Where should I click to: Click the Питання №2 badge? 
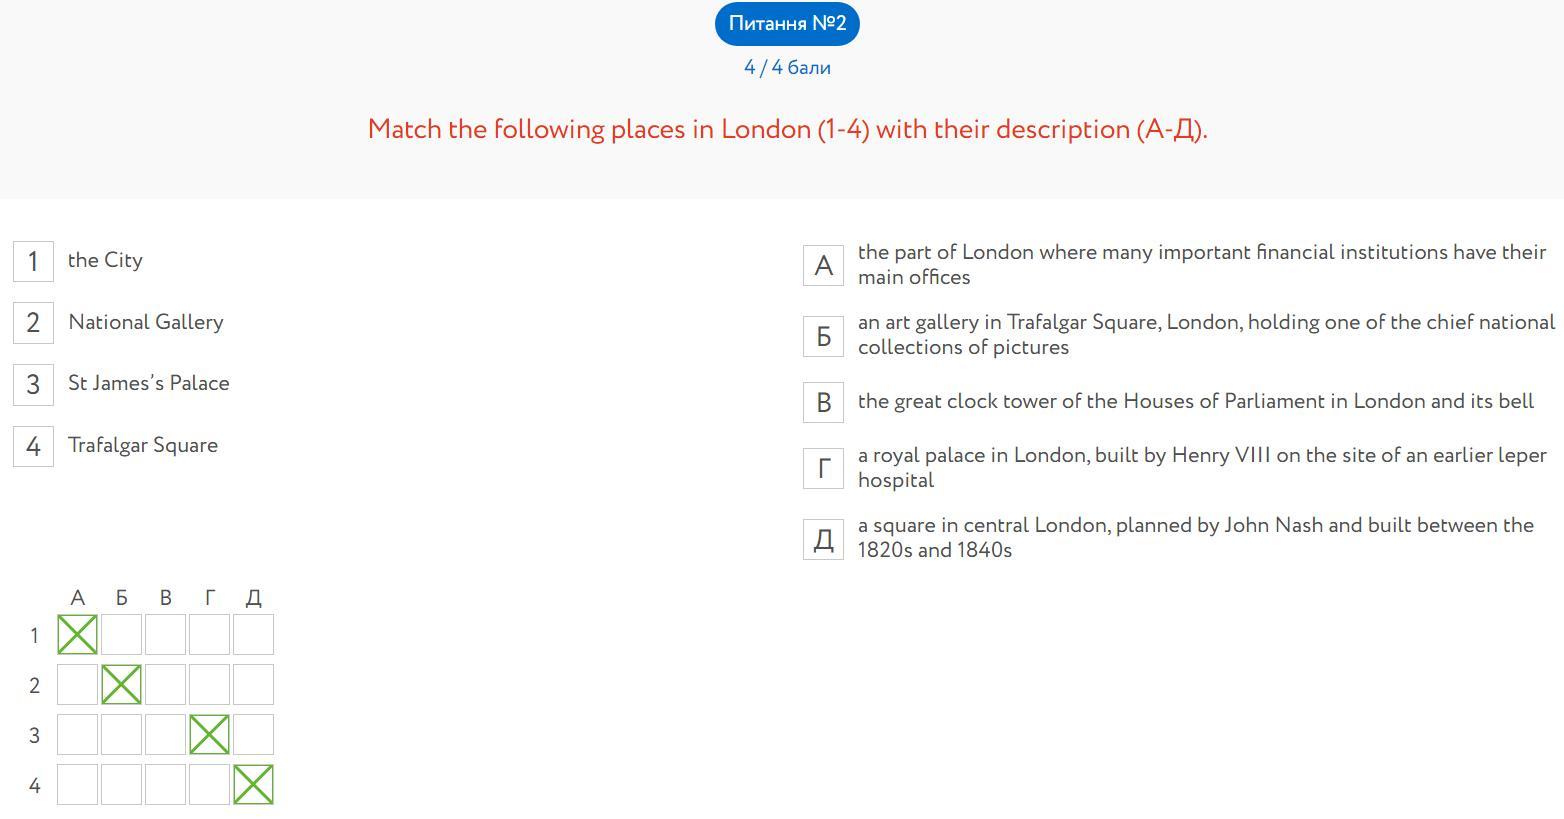tap(787, 24)
